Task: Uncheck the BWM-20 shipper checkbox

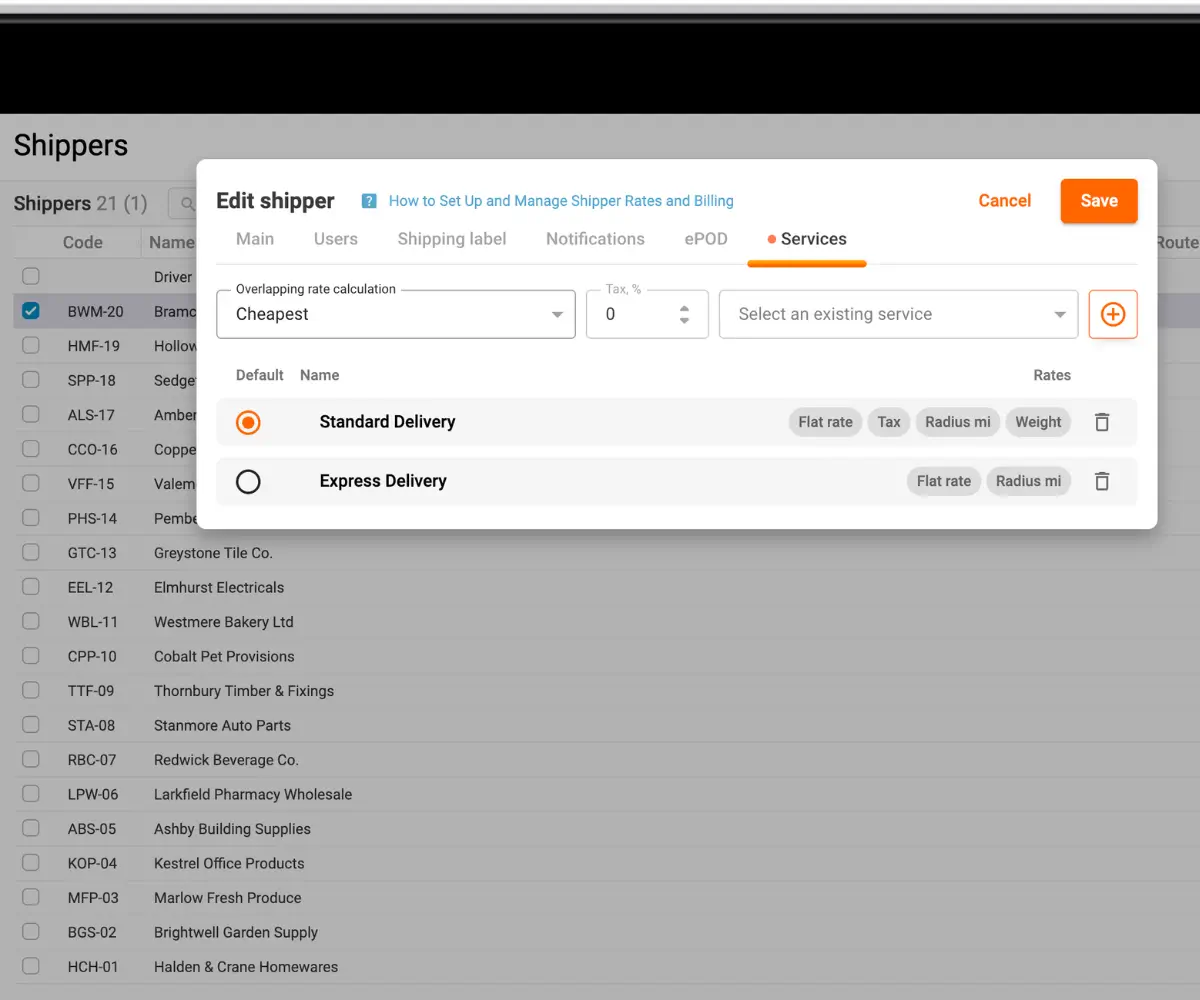Action: point(31,311)
